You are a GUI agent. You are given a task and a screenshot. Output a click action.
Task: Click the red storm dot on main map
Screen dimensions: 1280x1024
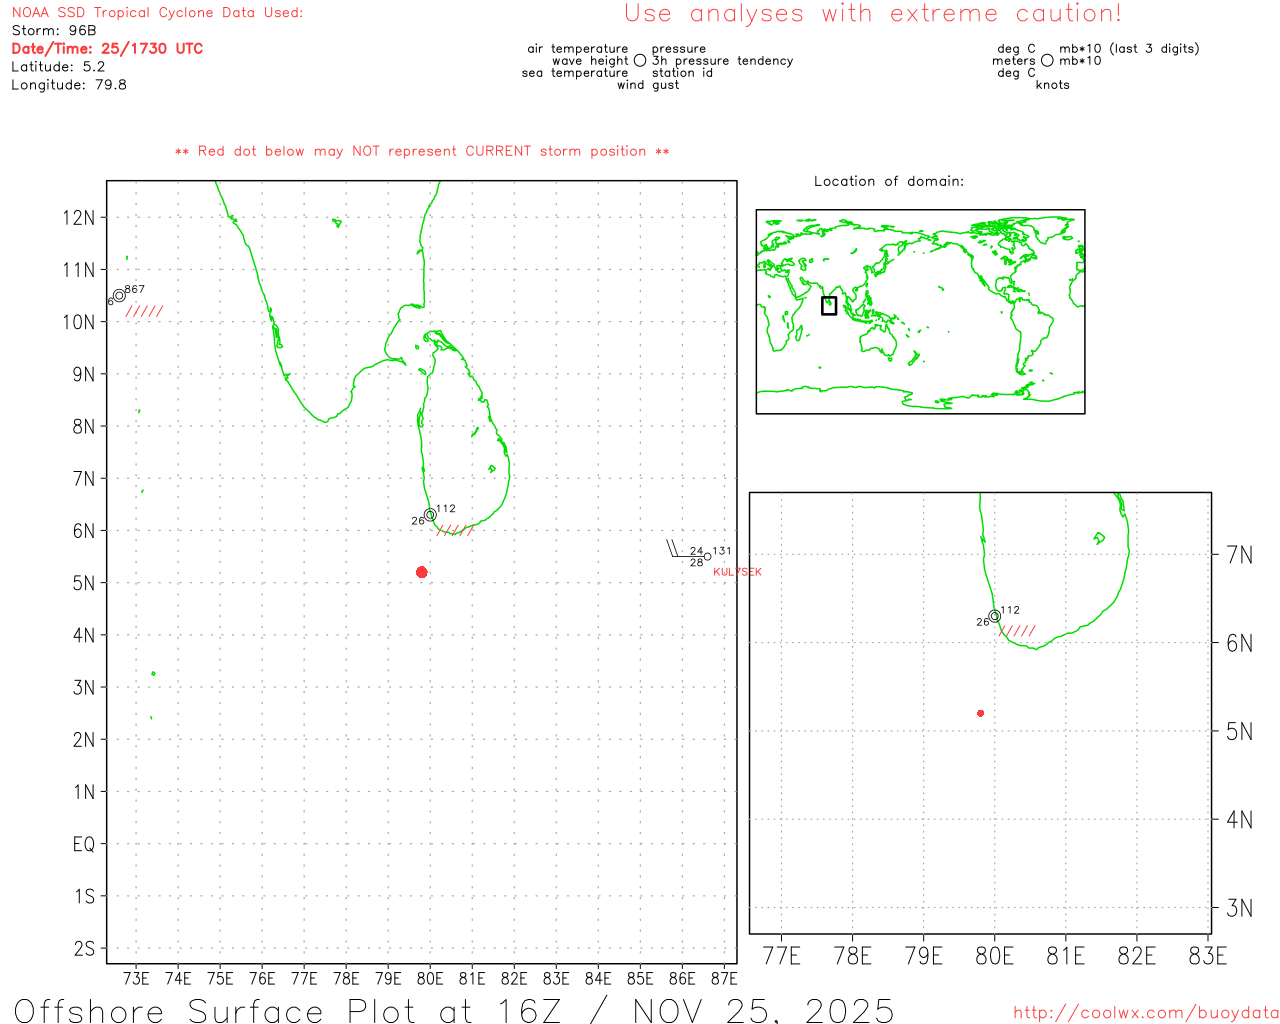point(421,572)
